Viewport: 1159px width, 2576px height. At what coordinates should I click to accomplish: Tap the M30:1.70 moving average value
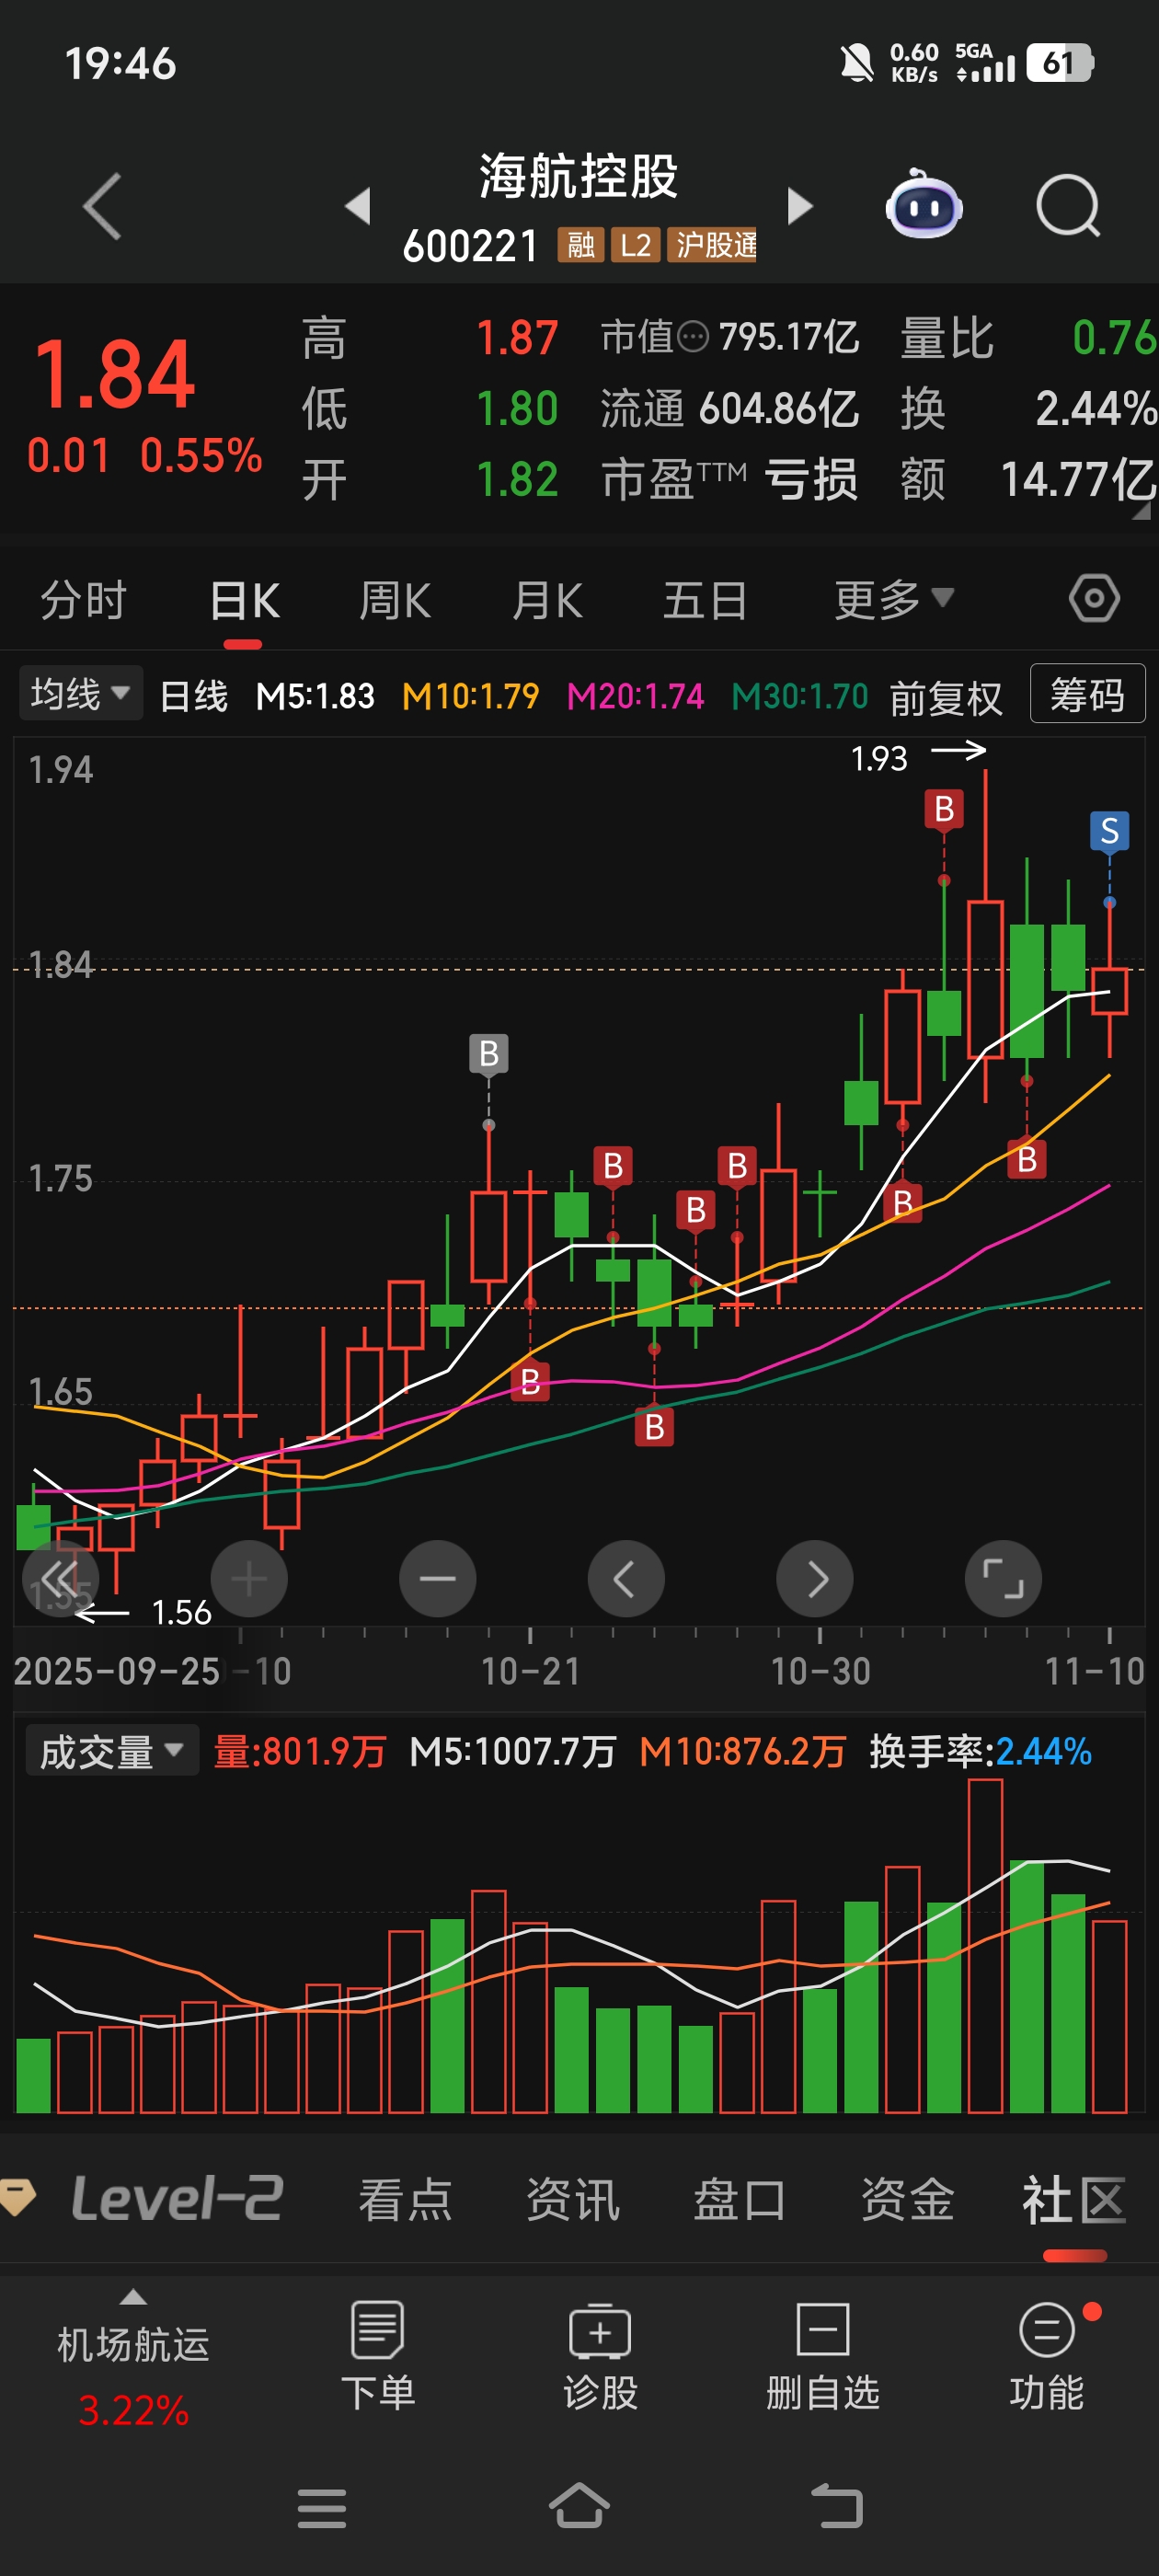[800, 696]
